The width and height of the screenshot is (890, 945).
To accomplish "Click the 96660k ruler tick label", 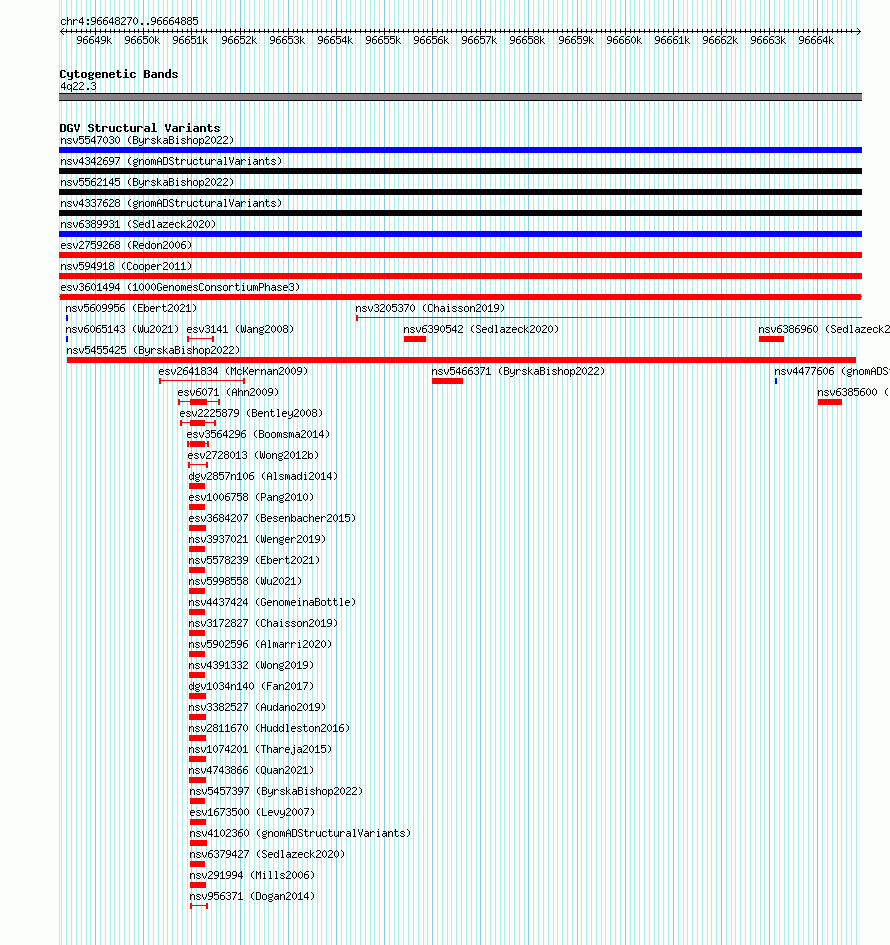I will (x=624, y=40).
